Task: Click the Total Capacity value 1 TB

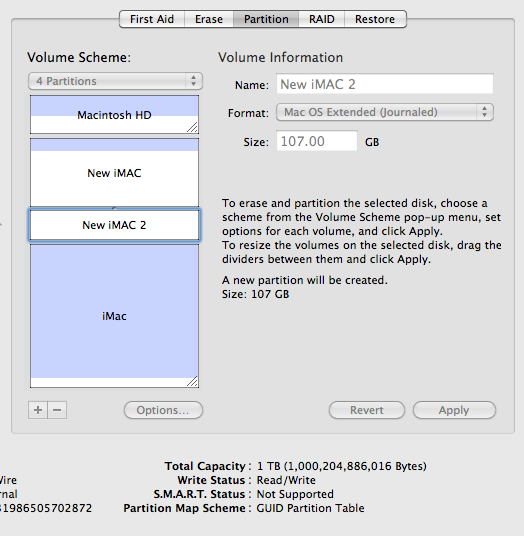Action: click(x=341, y=466)
